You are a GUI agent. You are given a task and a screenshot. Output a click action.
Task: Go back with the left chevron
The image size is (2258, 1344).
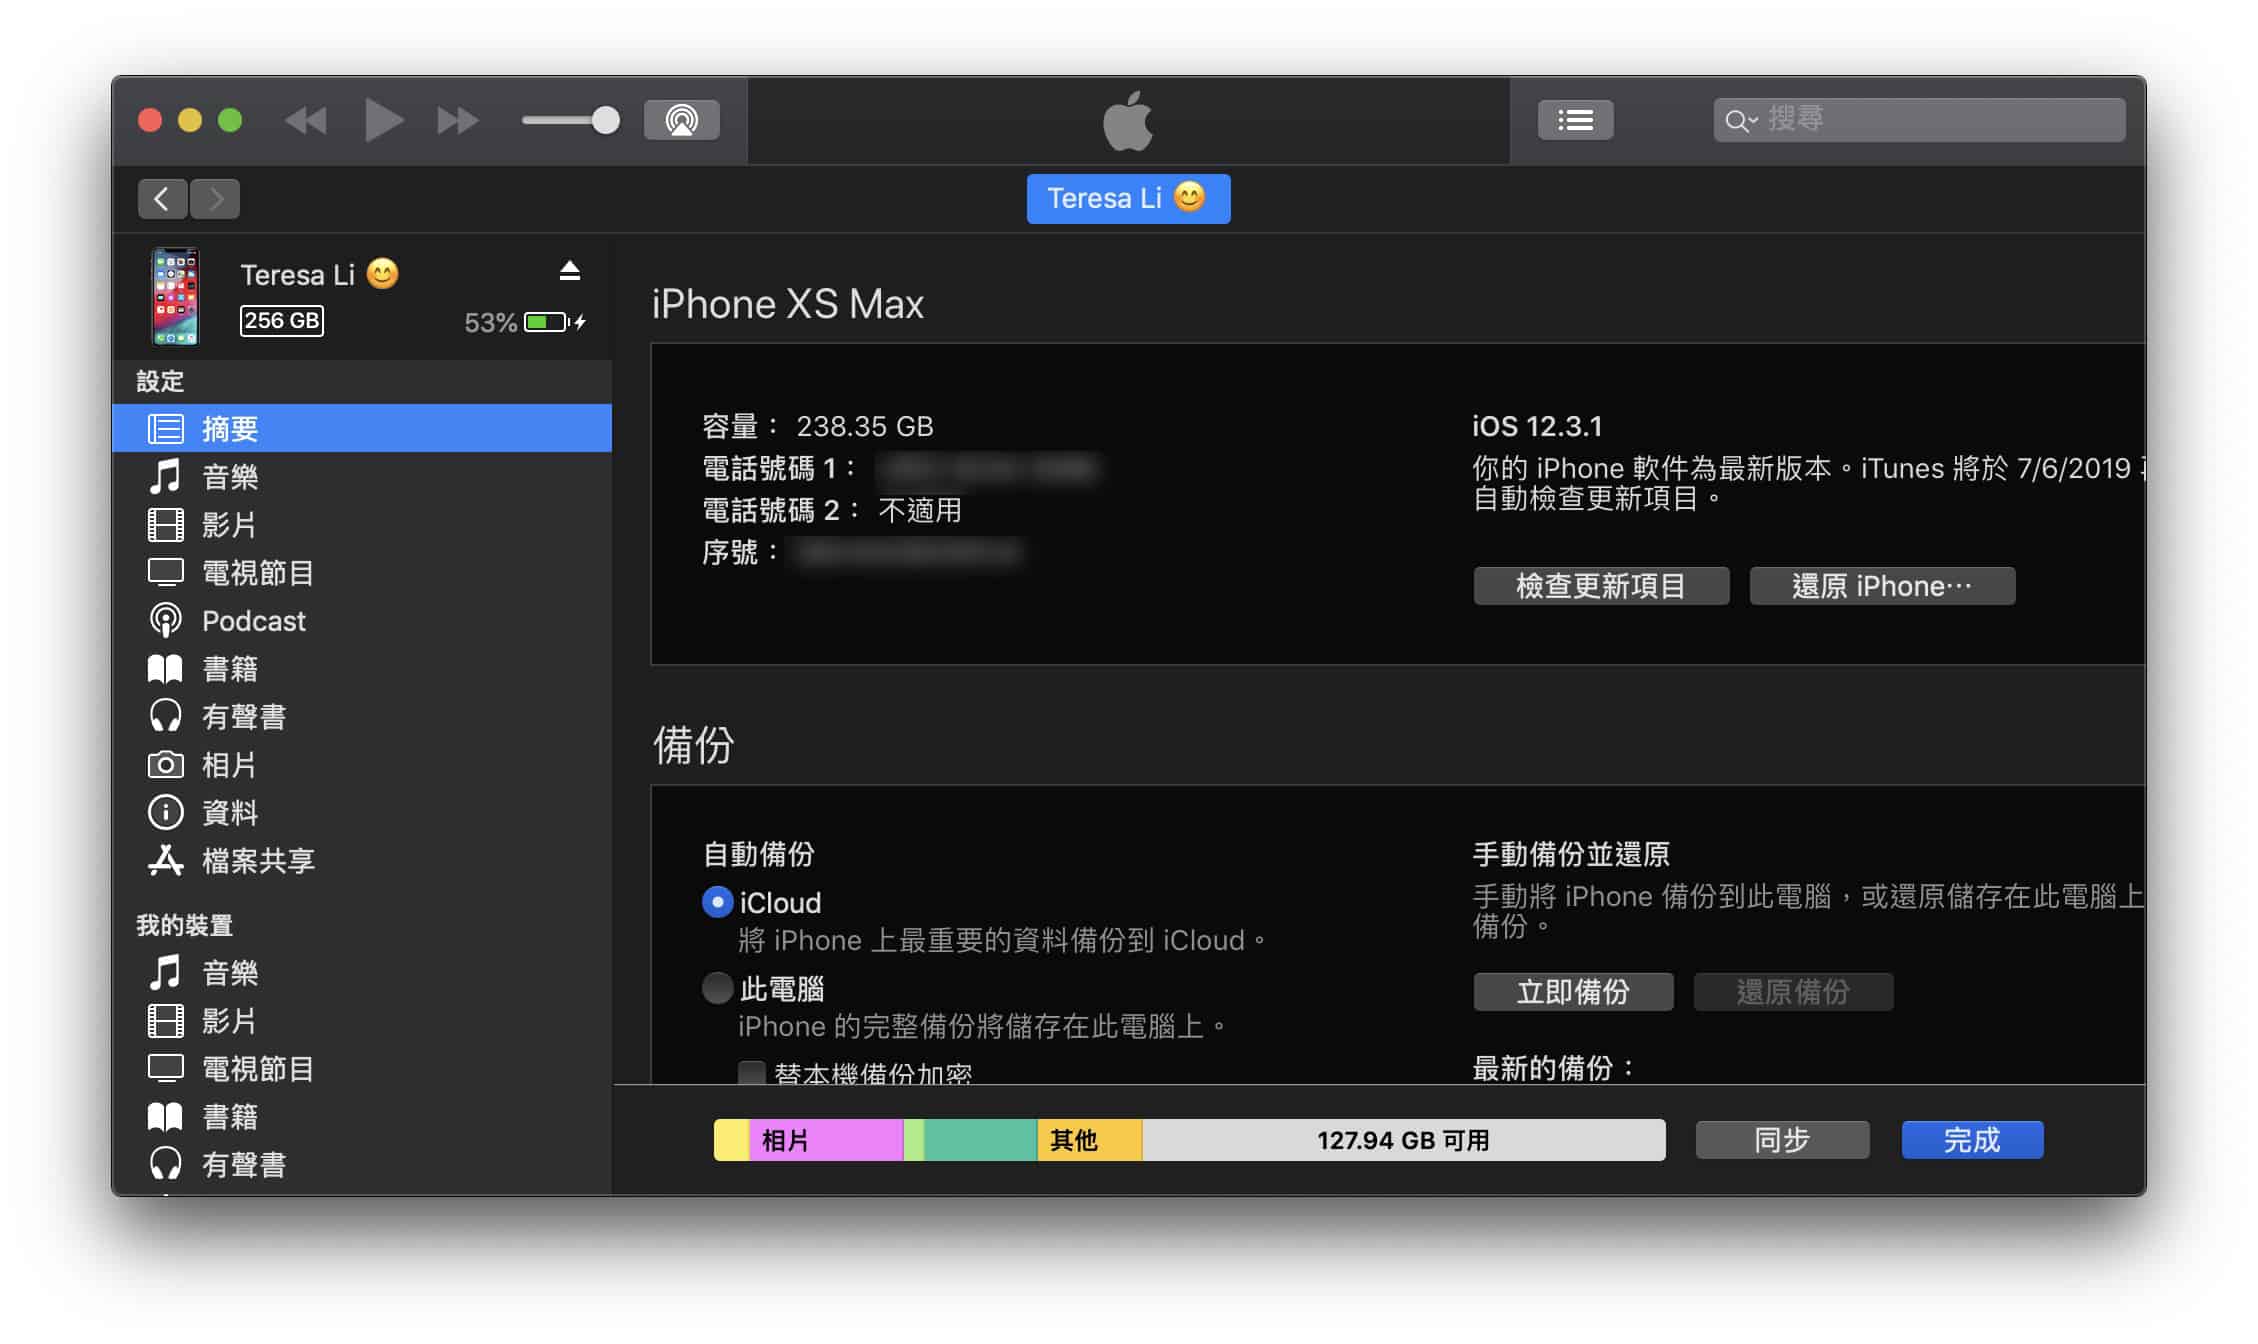pyautogui.click(x=162, y=199)
